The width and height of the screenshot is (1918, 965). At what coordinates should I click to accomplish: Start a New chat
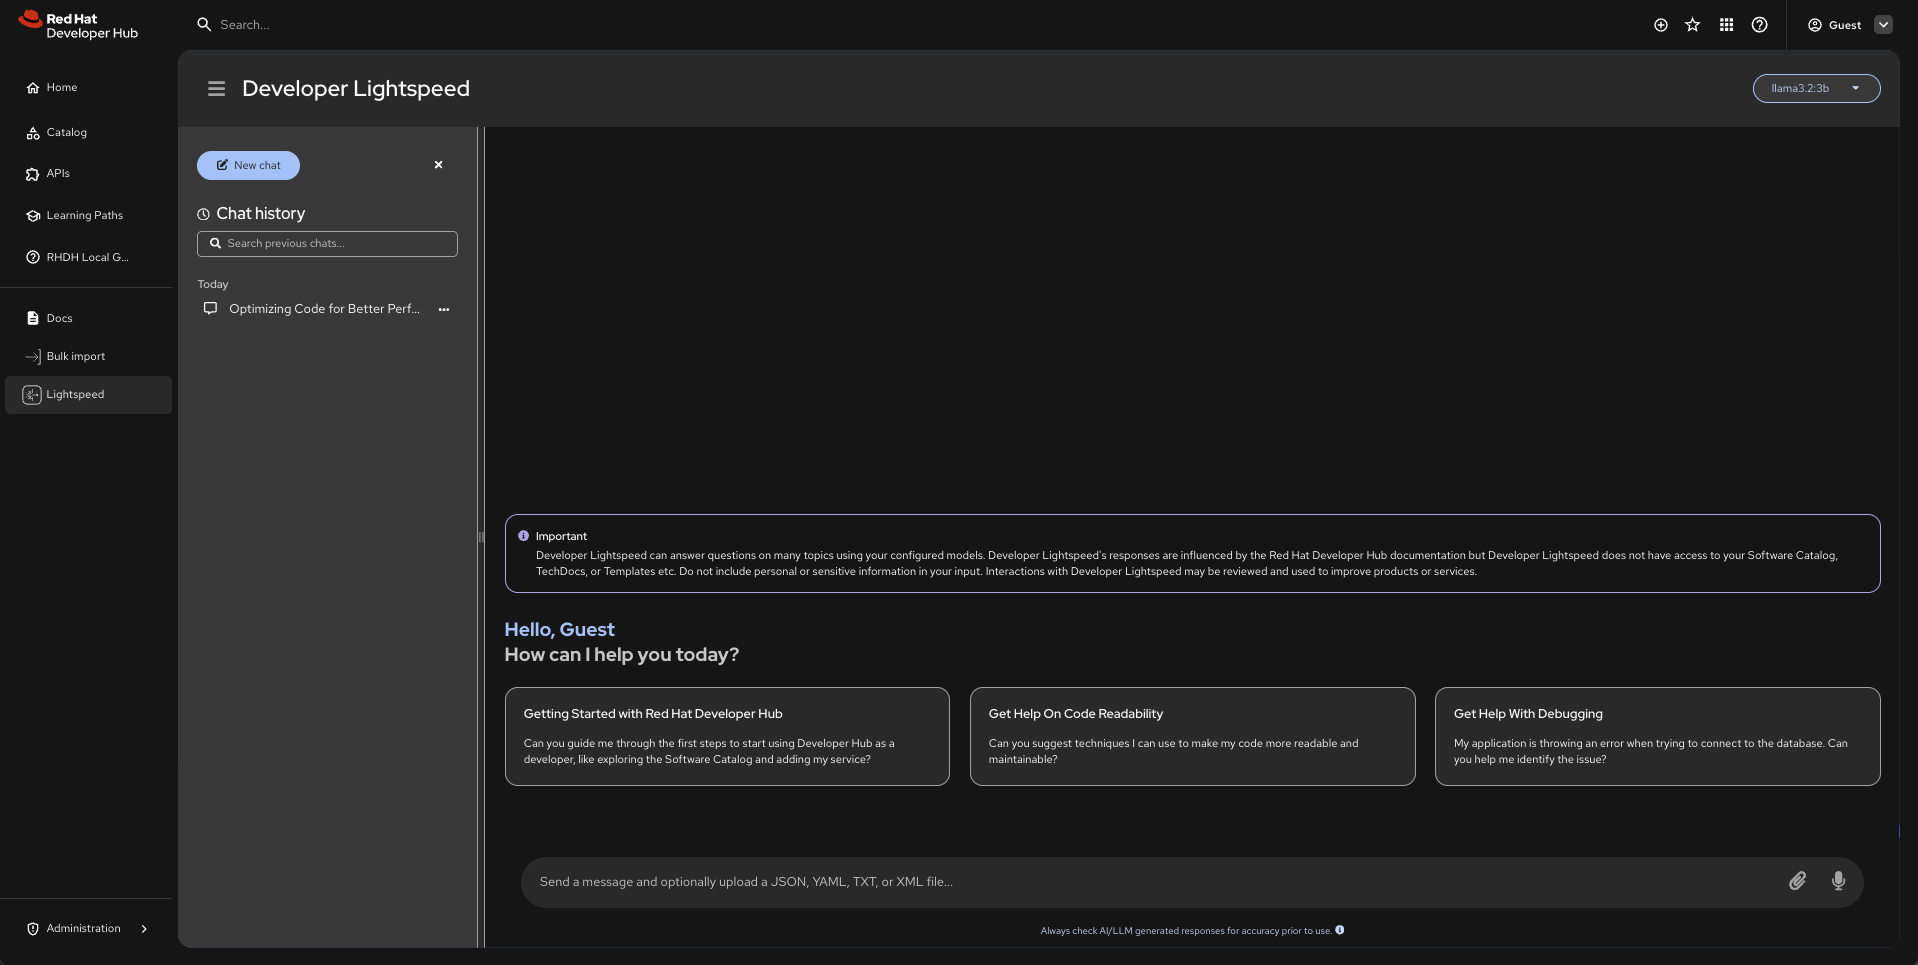(248, 166)
